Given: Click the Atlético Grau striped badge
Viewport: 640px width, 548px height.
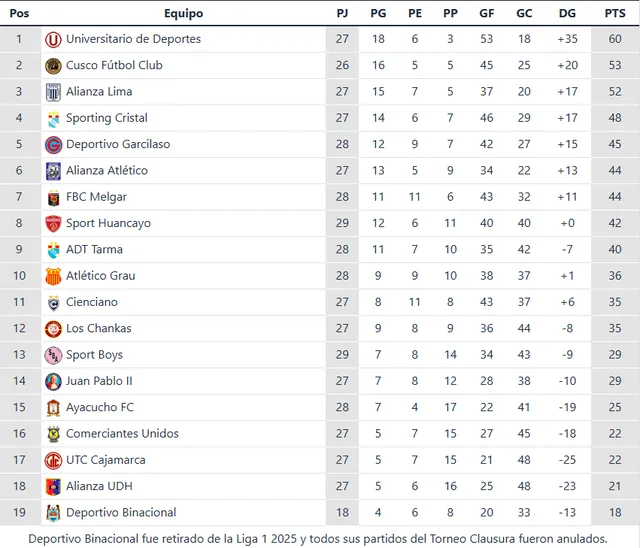Looking at the screenshot, I should click(53, 276).
